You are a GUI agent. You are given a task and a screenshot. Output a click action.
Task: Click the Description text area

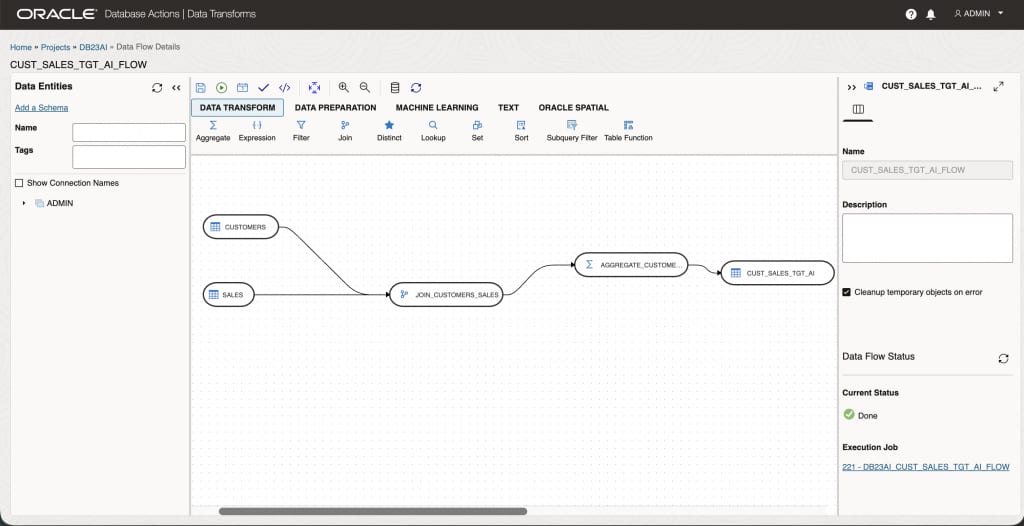coord(927,238)
